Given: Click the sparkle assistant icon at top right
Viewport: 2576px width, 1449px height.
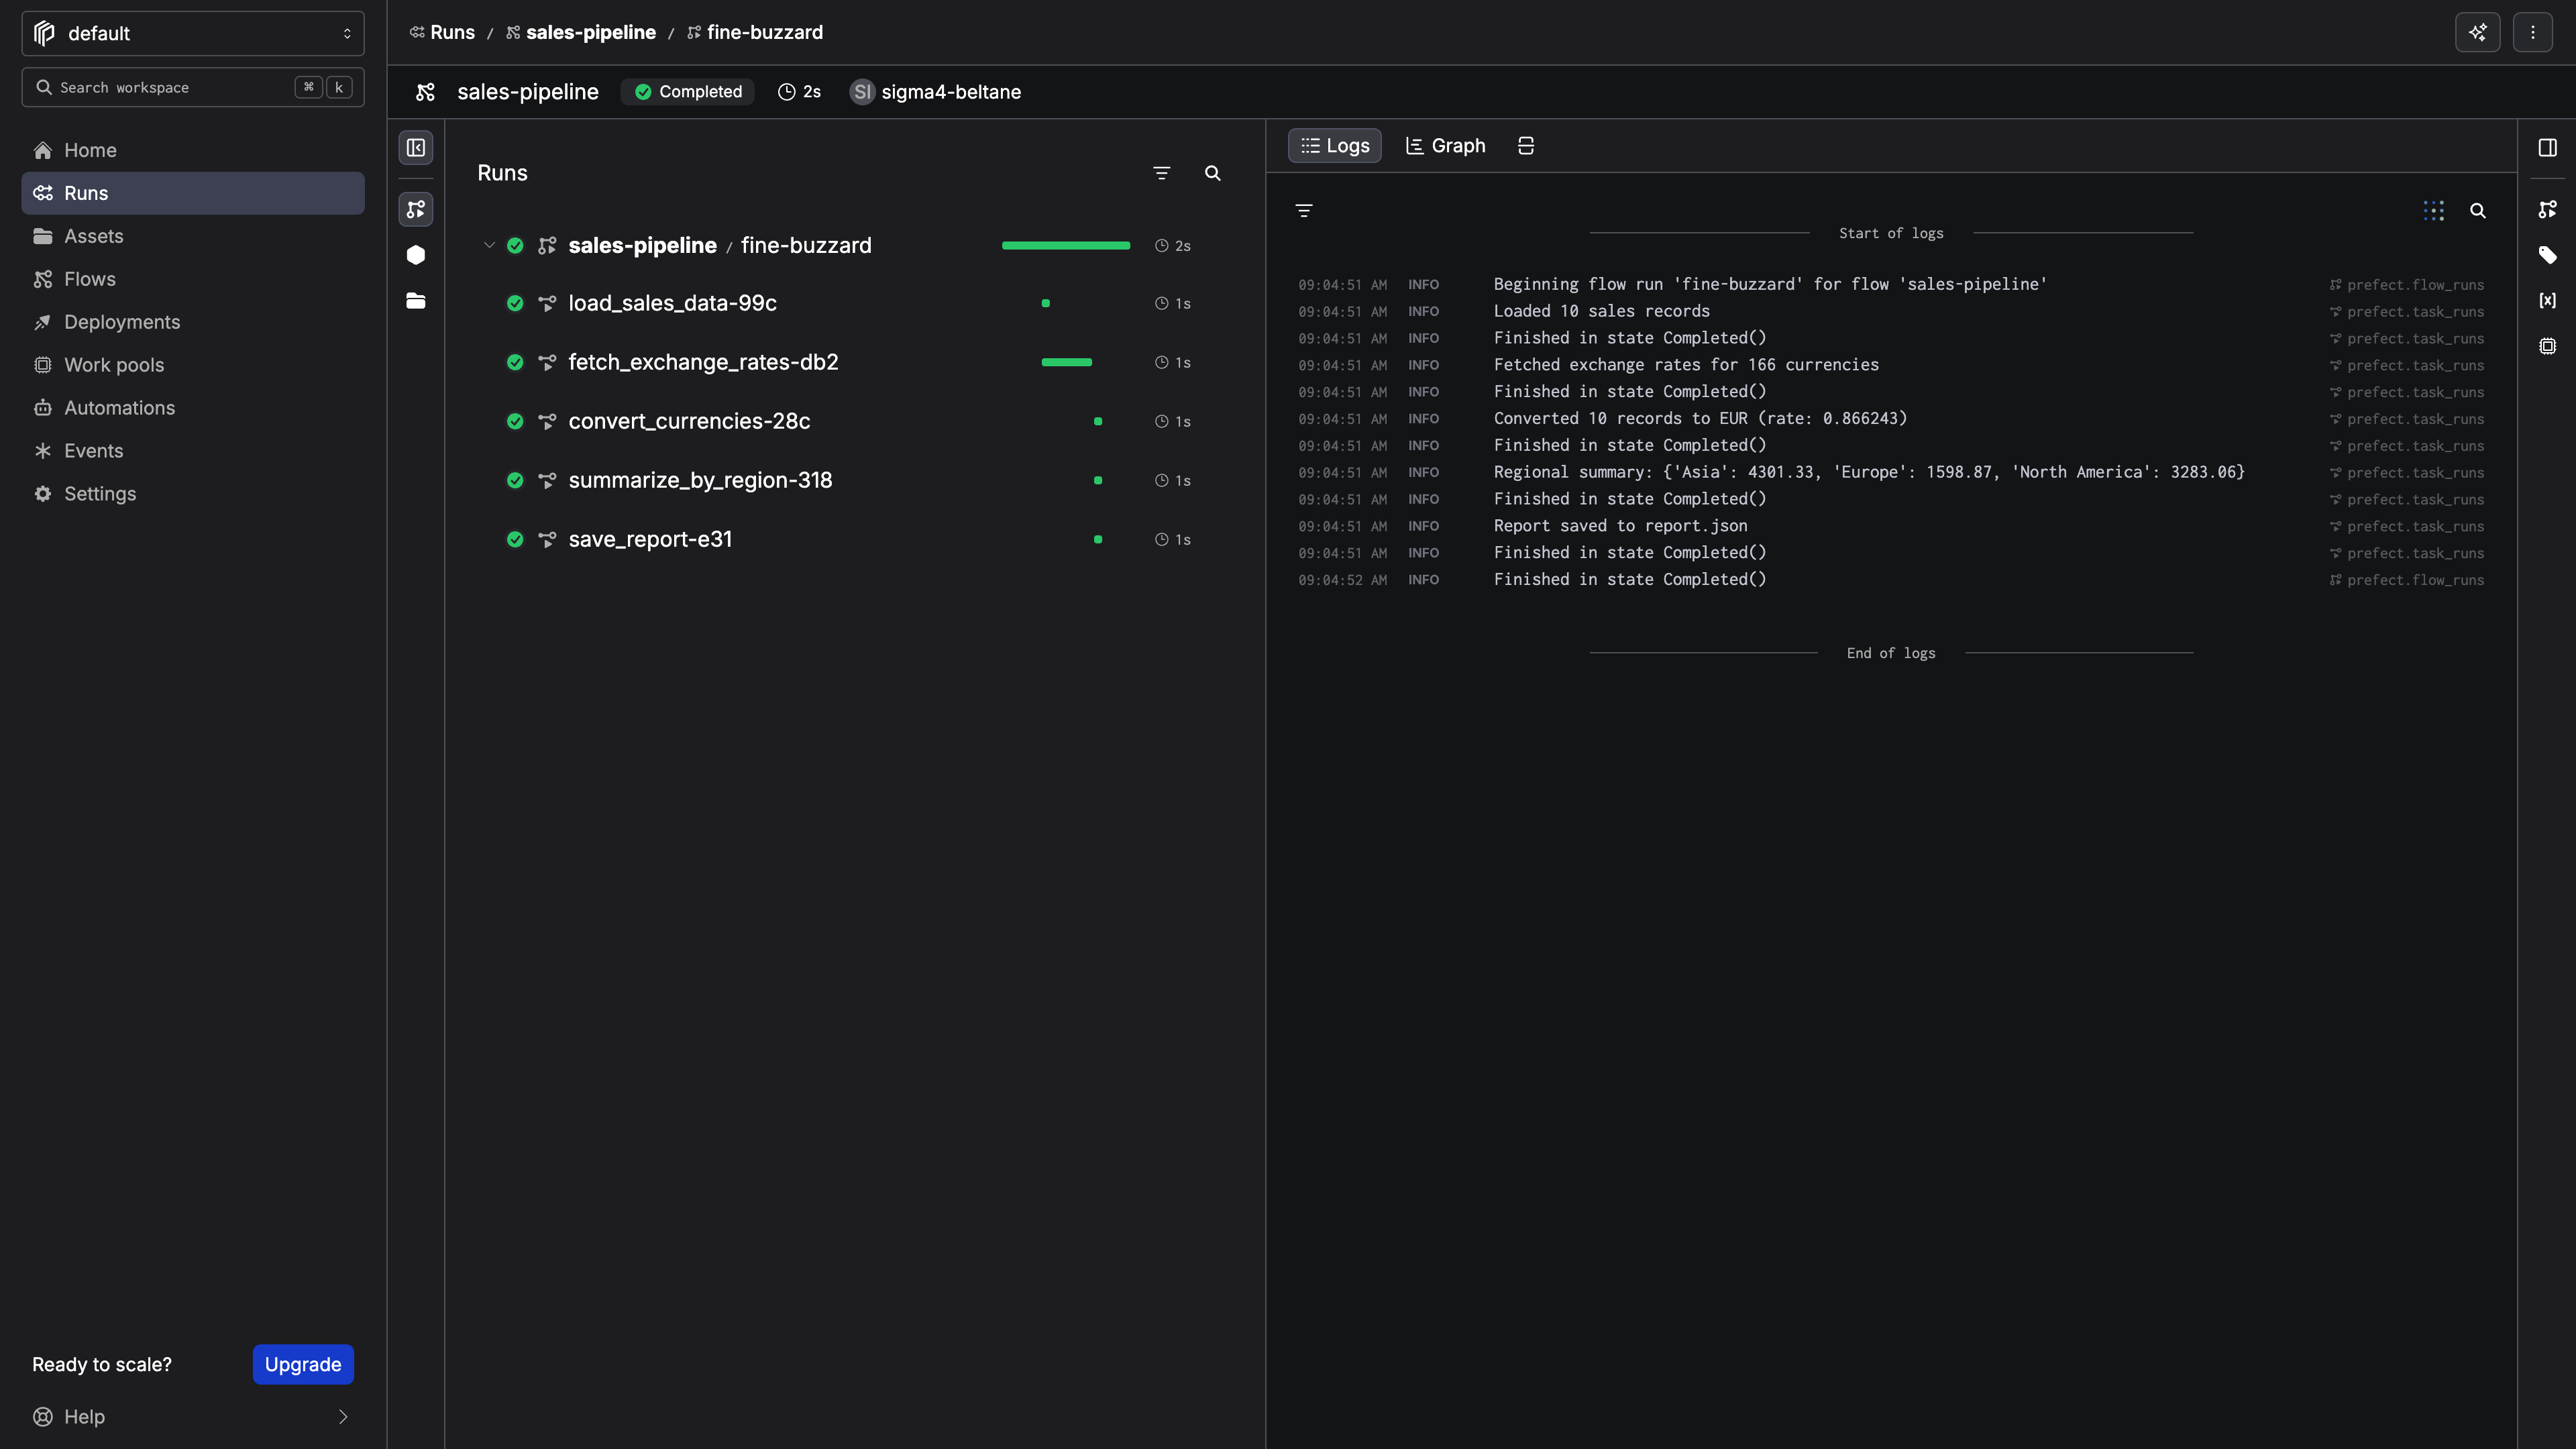Looking at the screenshot, I should point(2478,32).
